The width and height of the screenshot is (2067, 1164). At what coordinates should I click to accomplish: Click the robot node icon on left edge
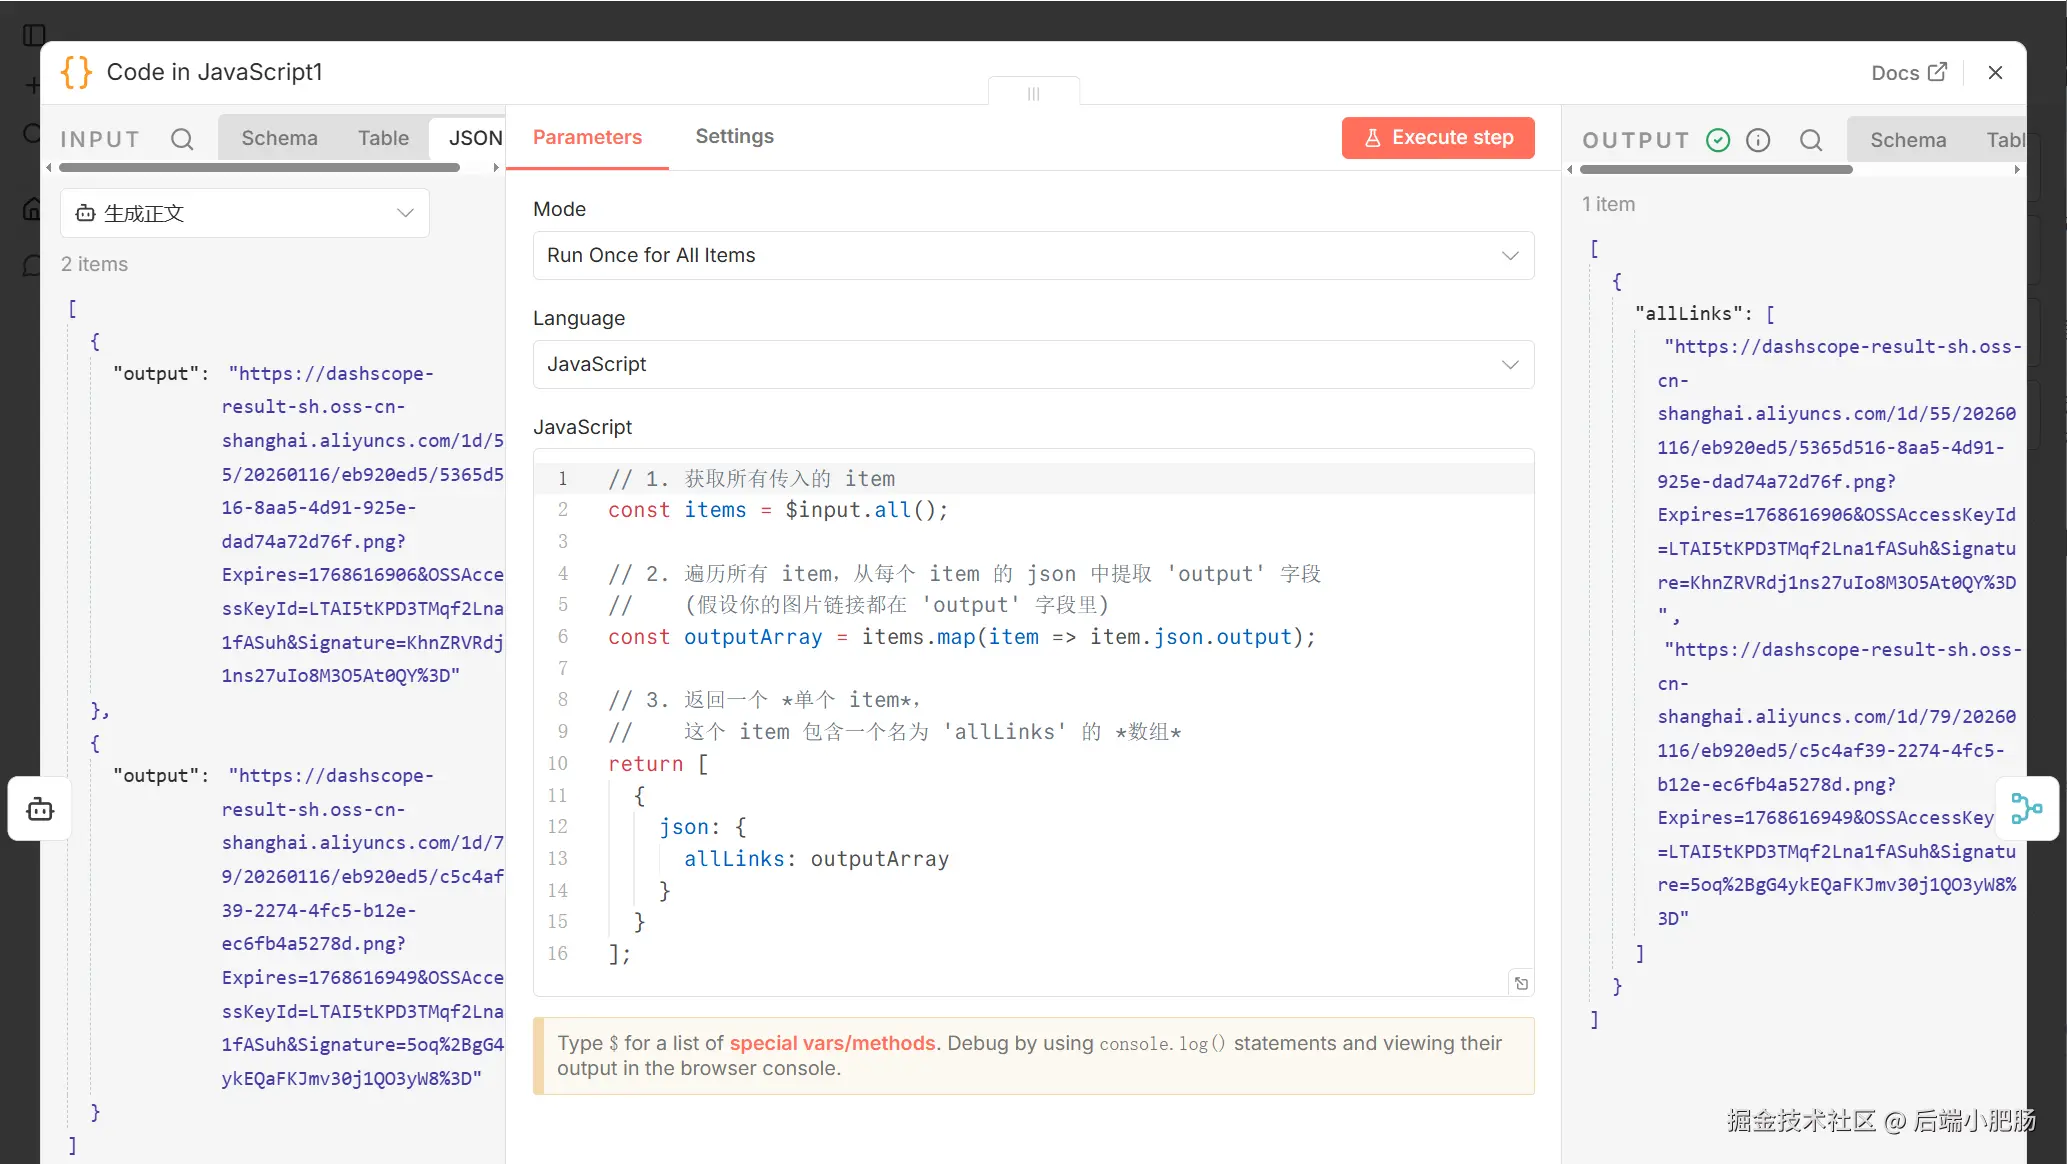click(40, 809)
